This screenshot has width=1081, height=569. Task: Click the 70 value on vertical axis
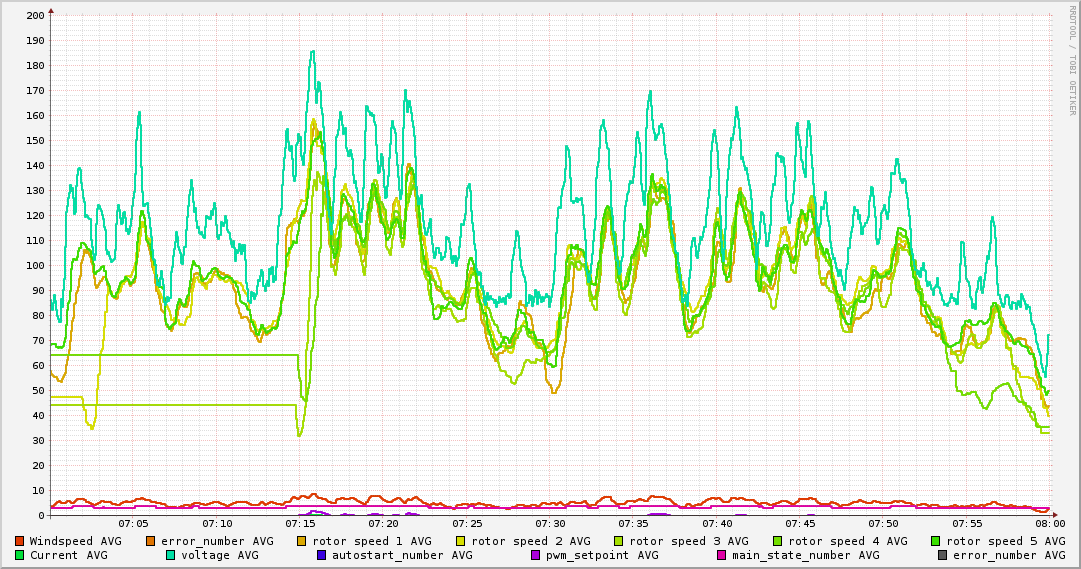coord(38,341)
